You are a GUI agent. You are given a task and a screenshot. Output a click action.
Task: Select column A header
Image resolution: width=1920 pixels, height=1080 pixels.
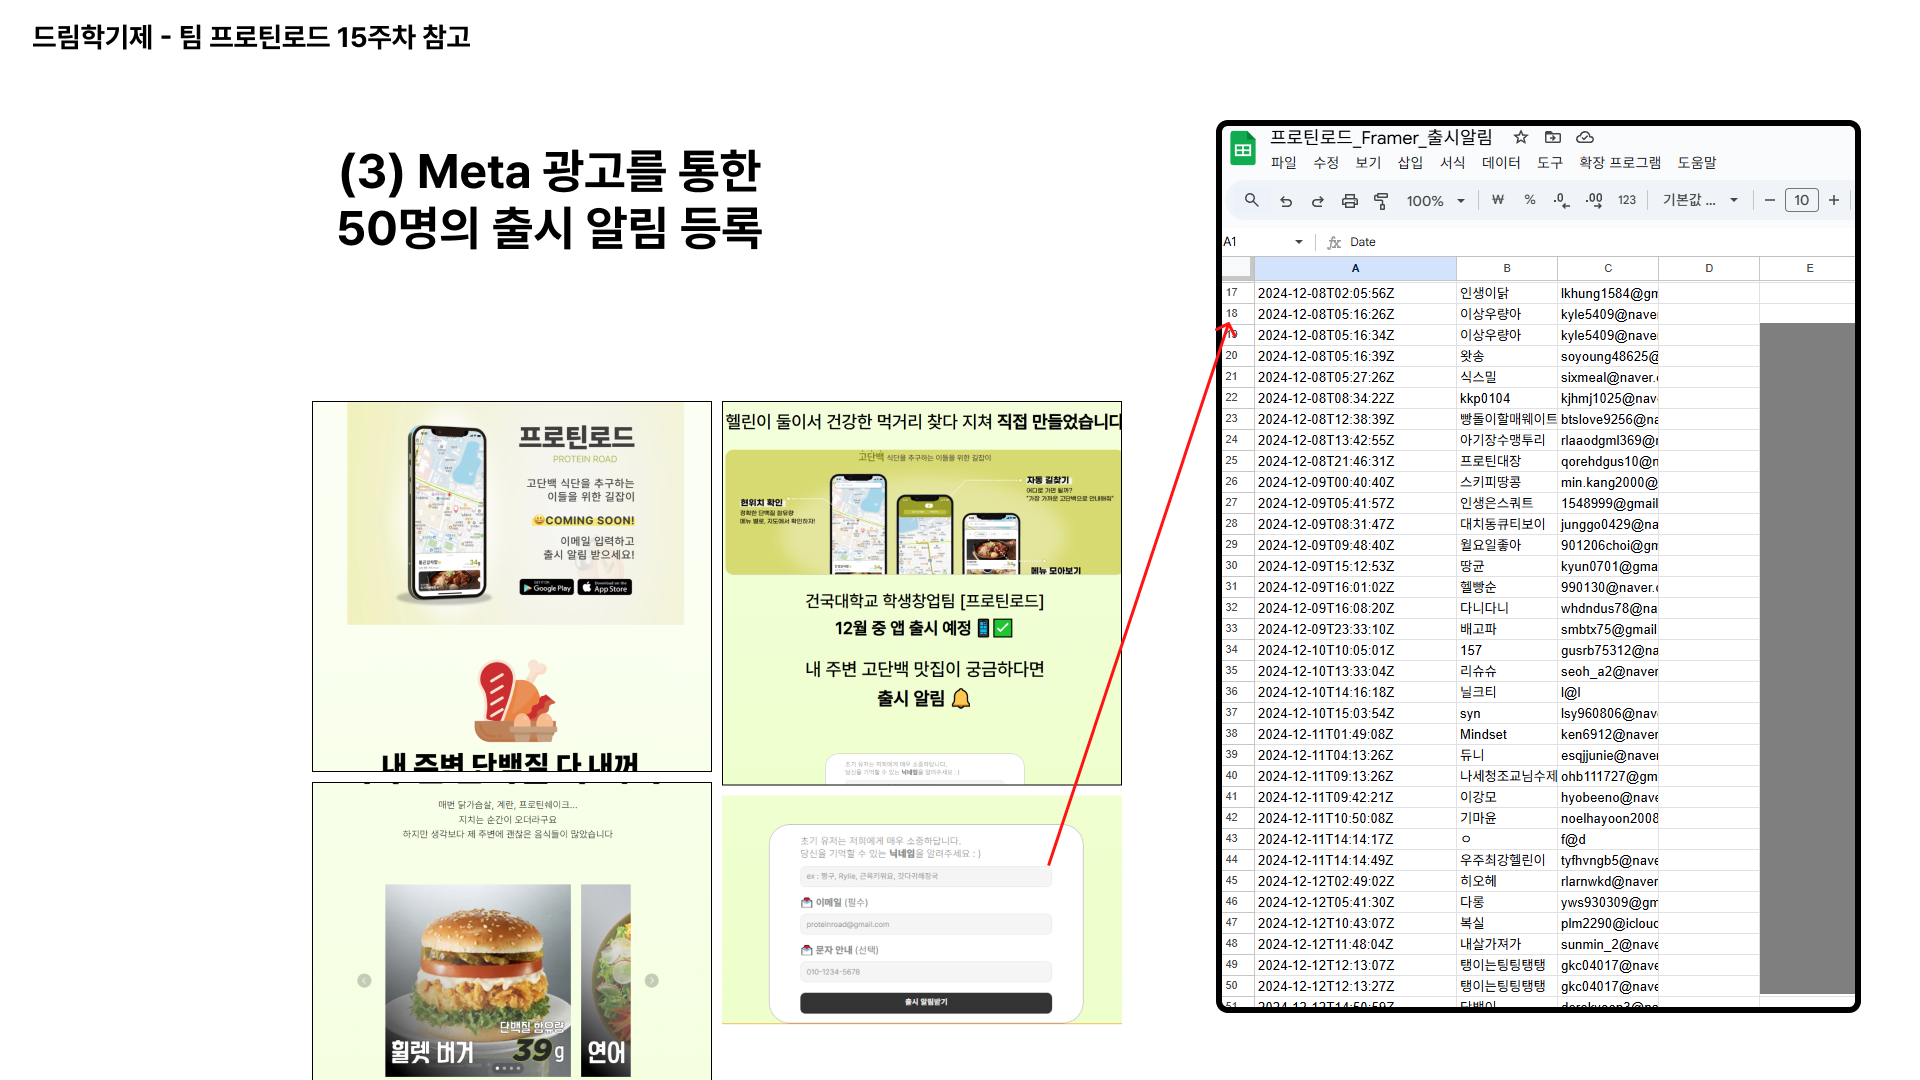(1355, 268)
